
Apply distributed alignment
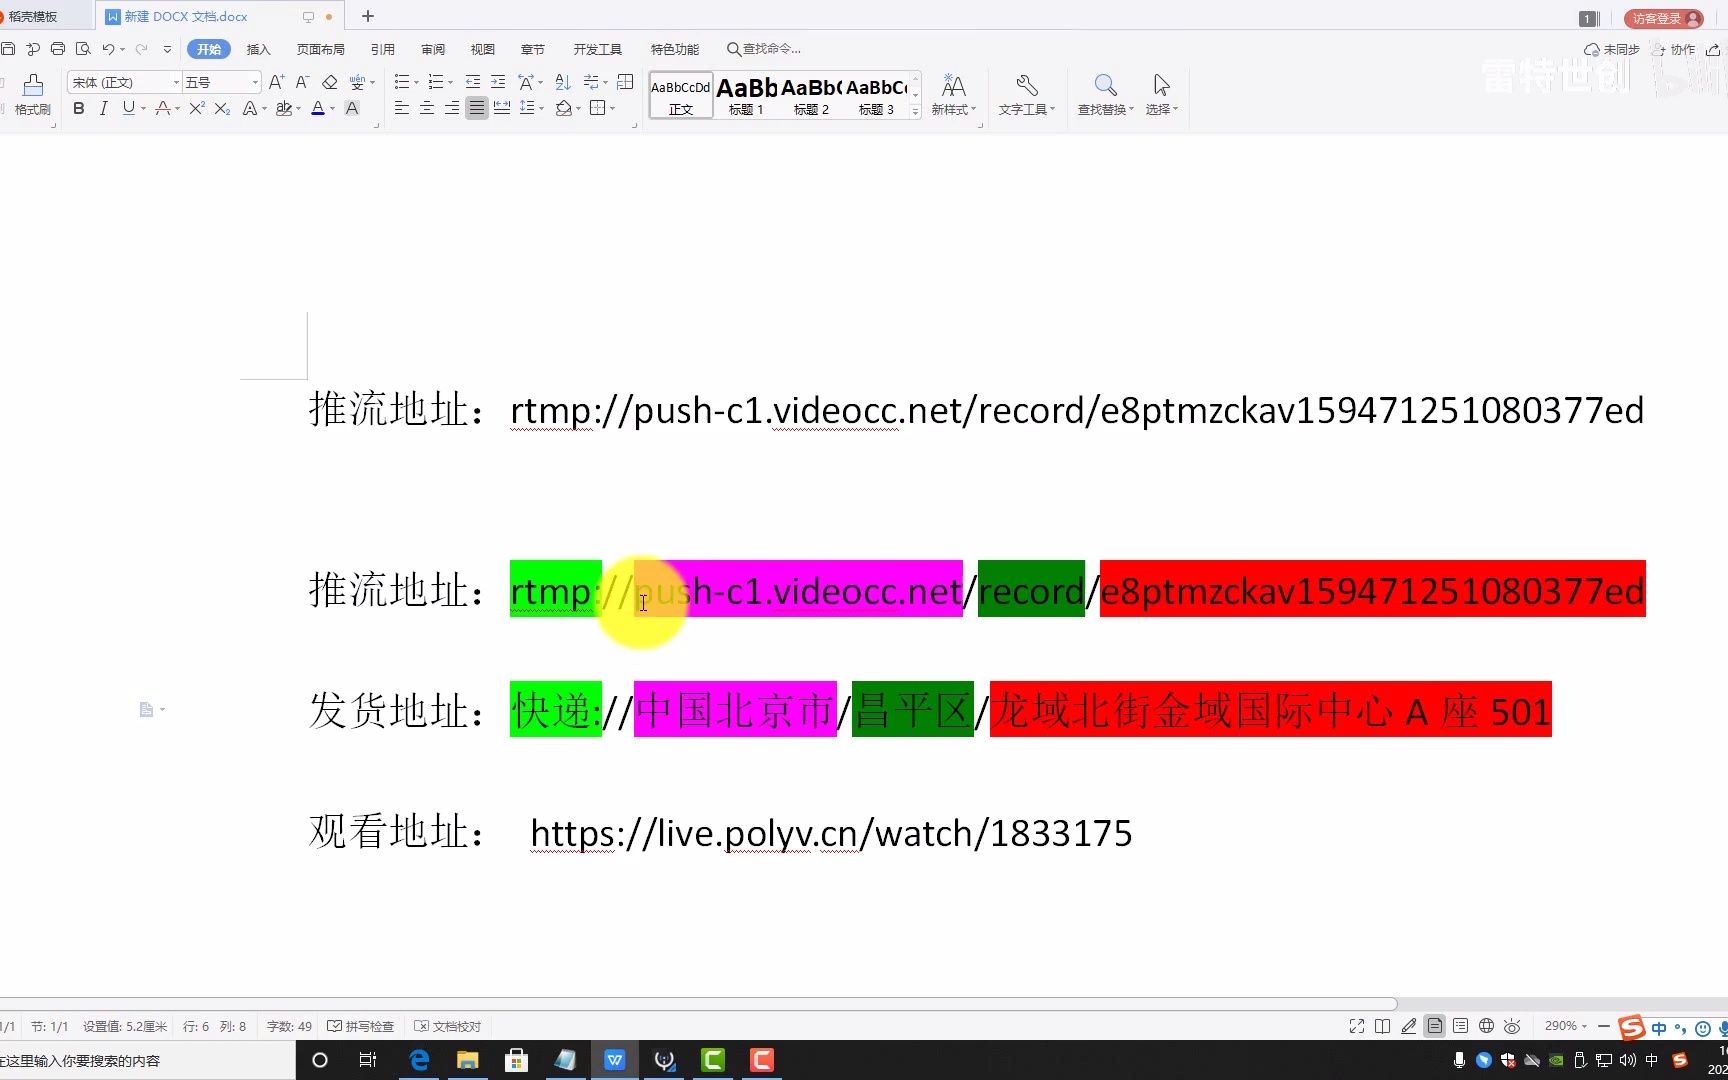[502, 108]
